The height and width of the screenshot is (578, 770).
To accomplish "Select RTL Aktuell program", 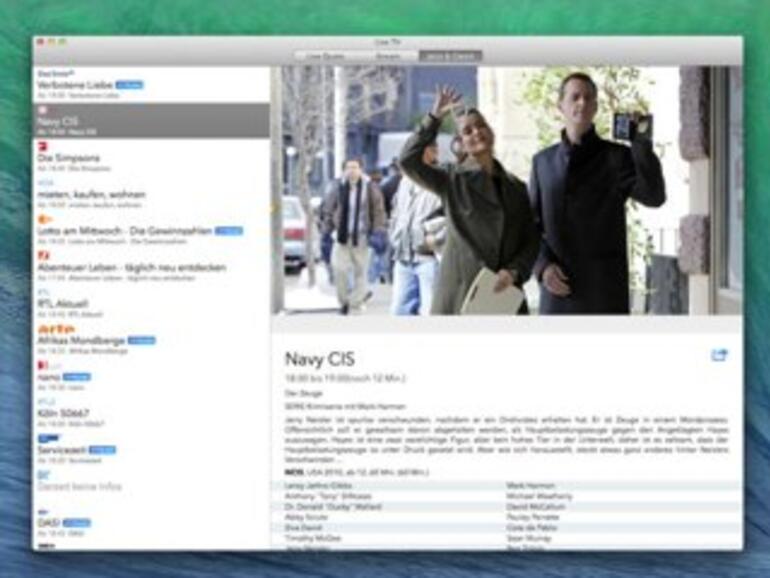I will pos(151,303).
